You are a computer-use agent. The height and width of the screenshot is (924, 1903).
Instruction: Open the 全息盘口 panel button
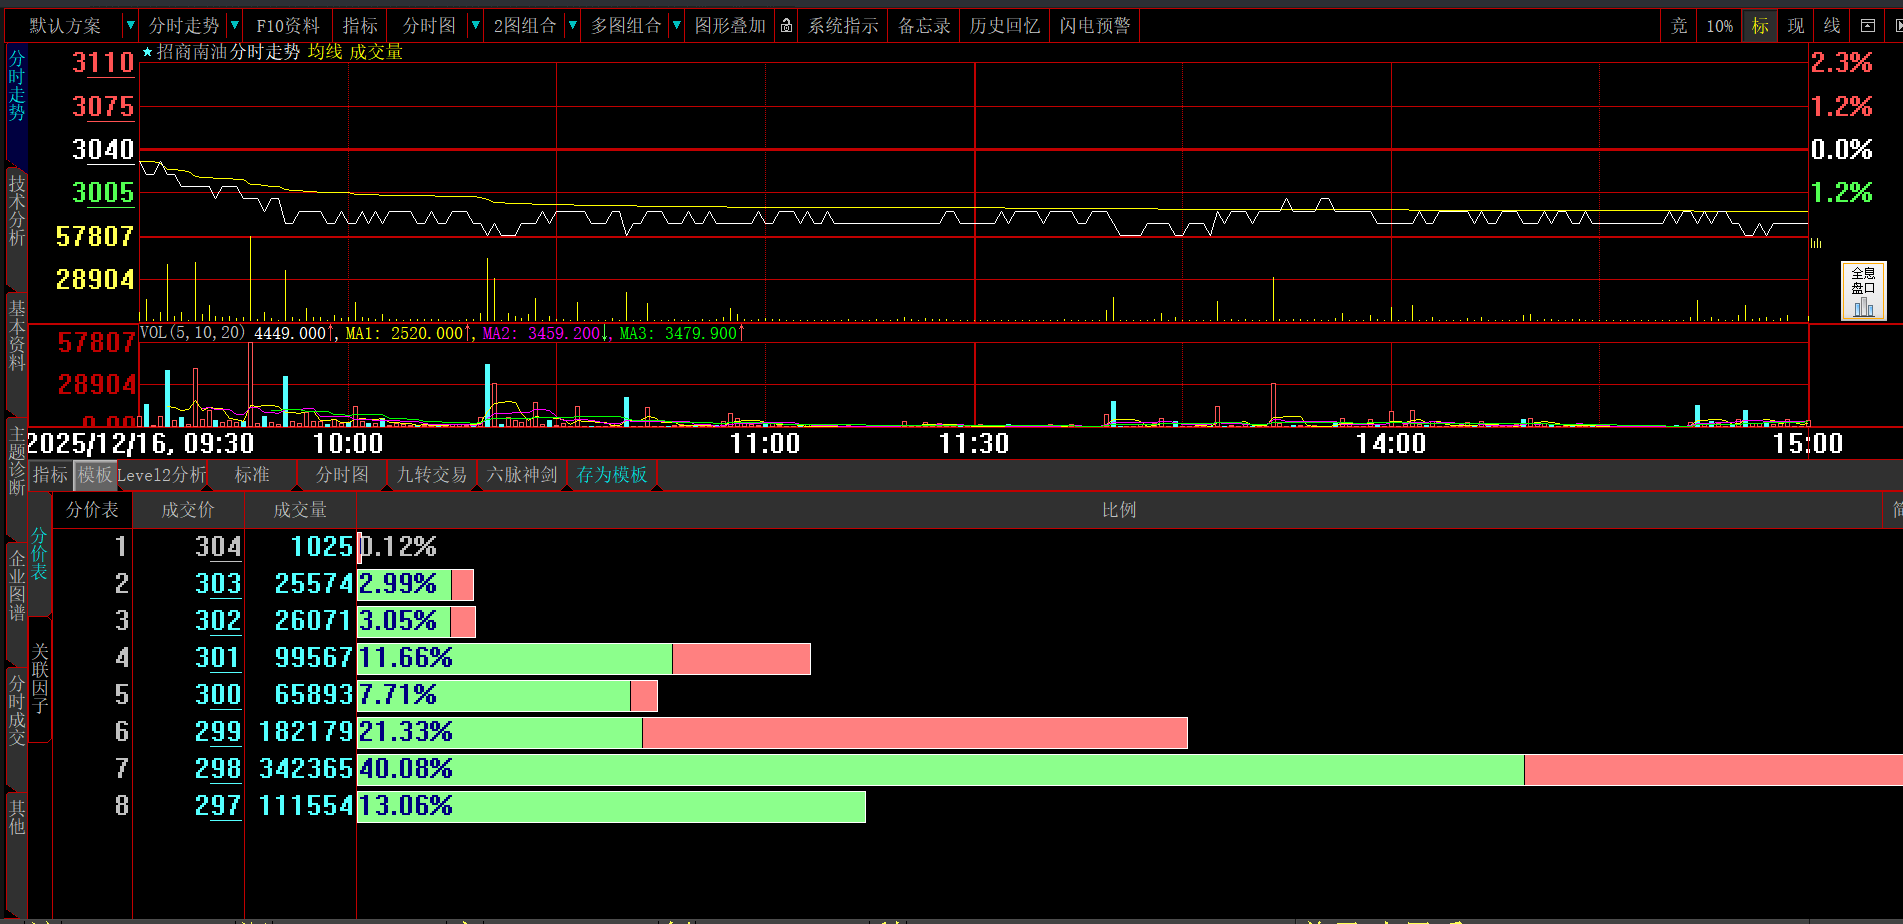(x=1863, y=291)
